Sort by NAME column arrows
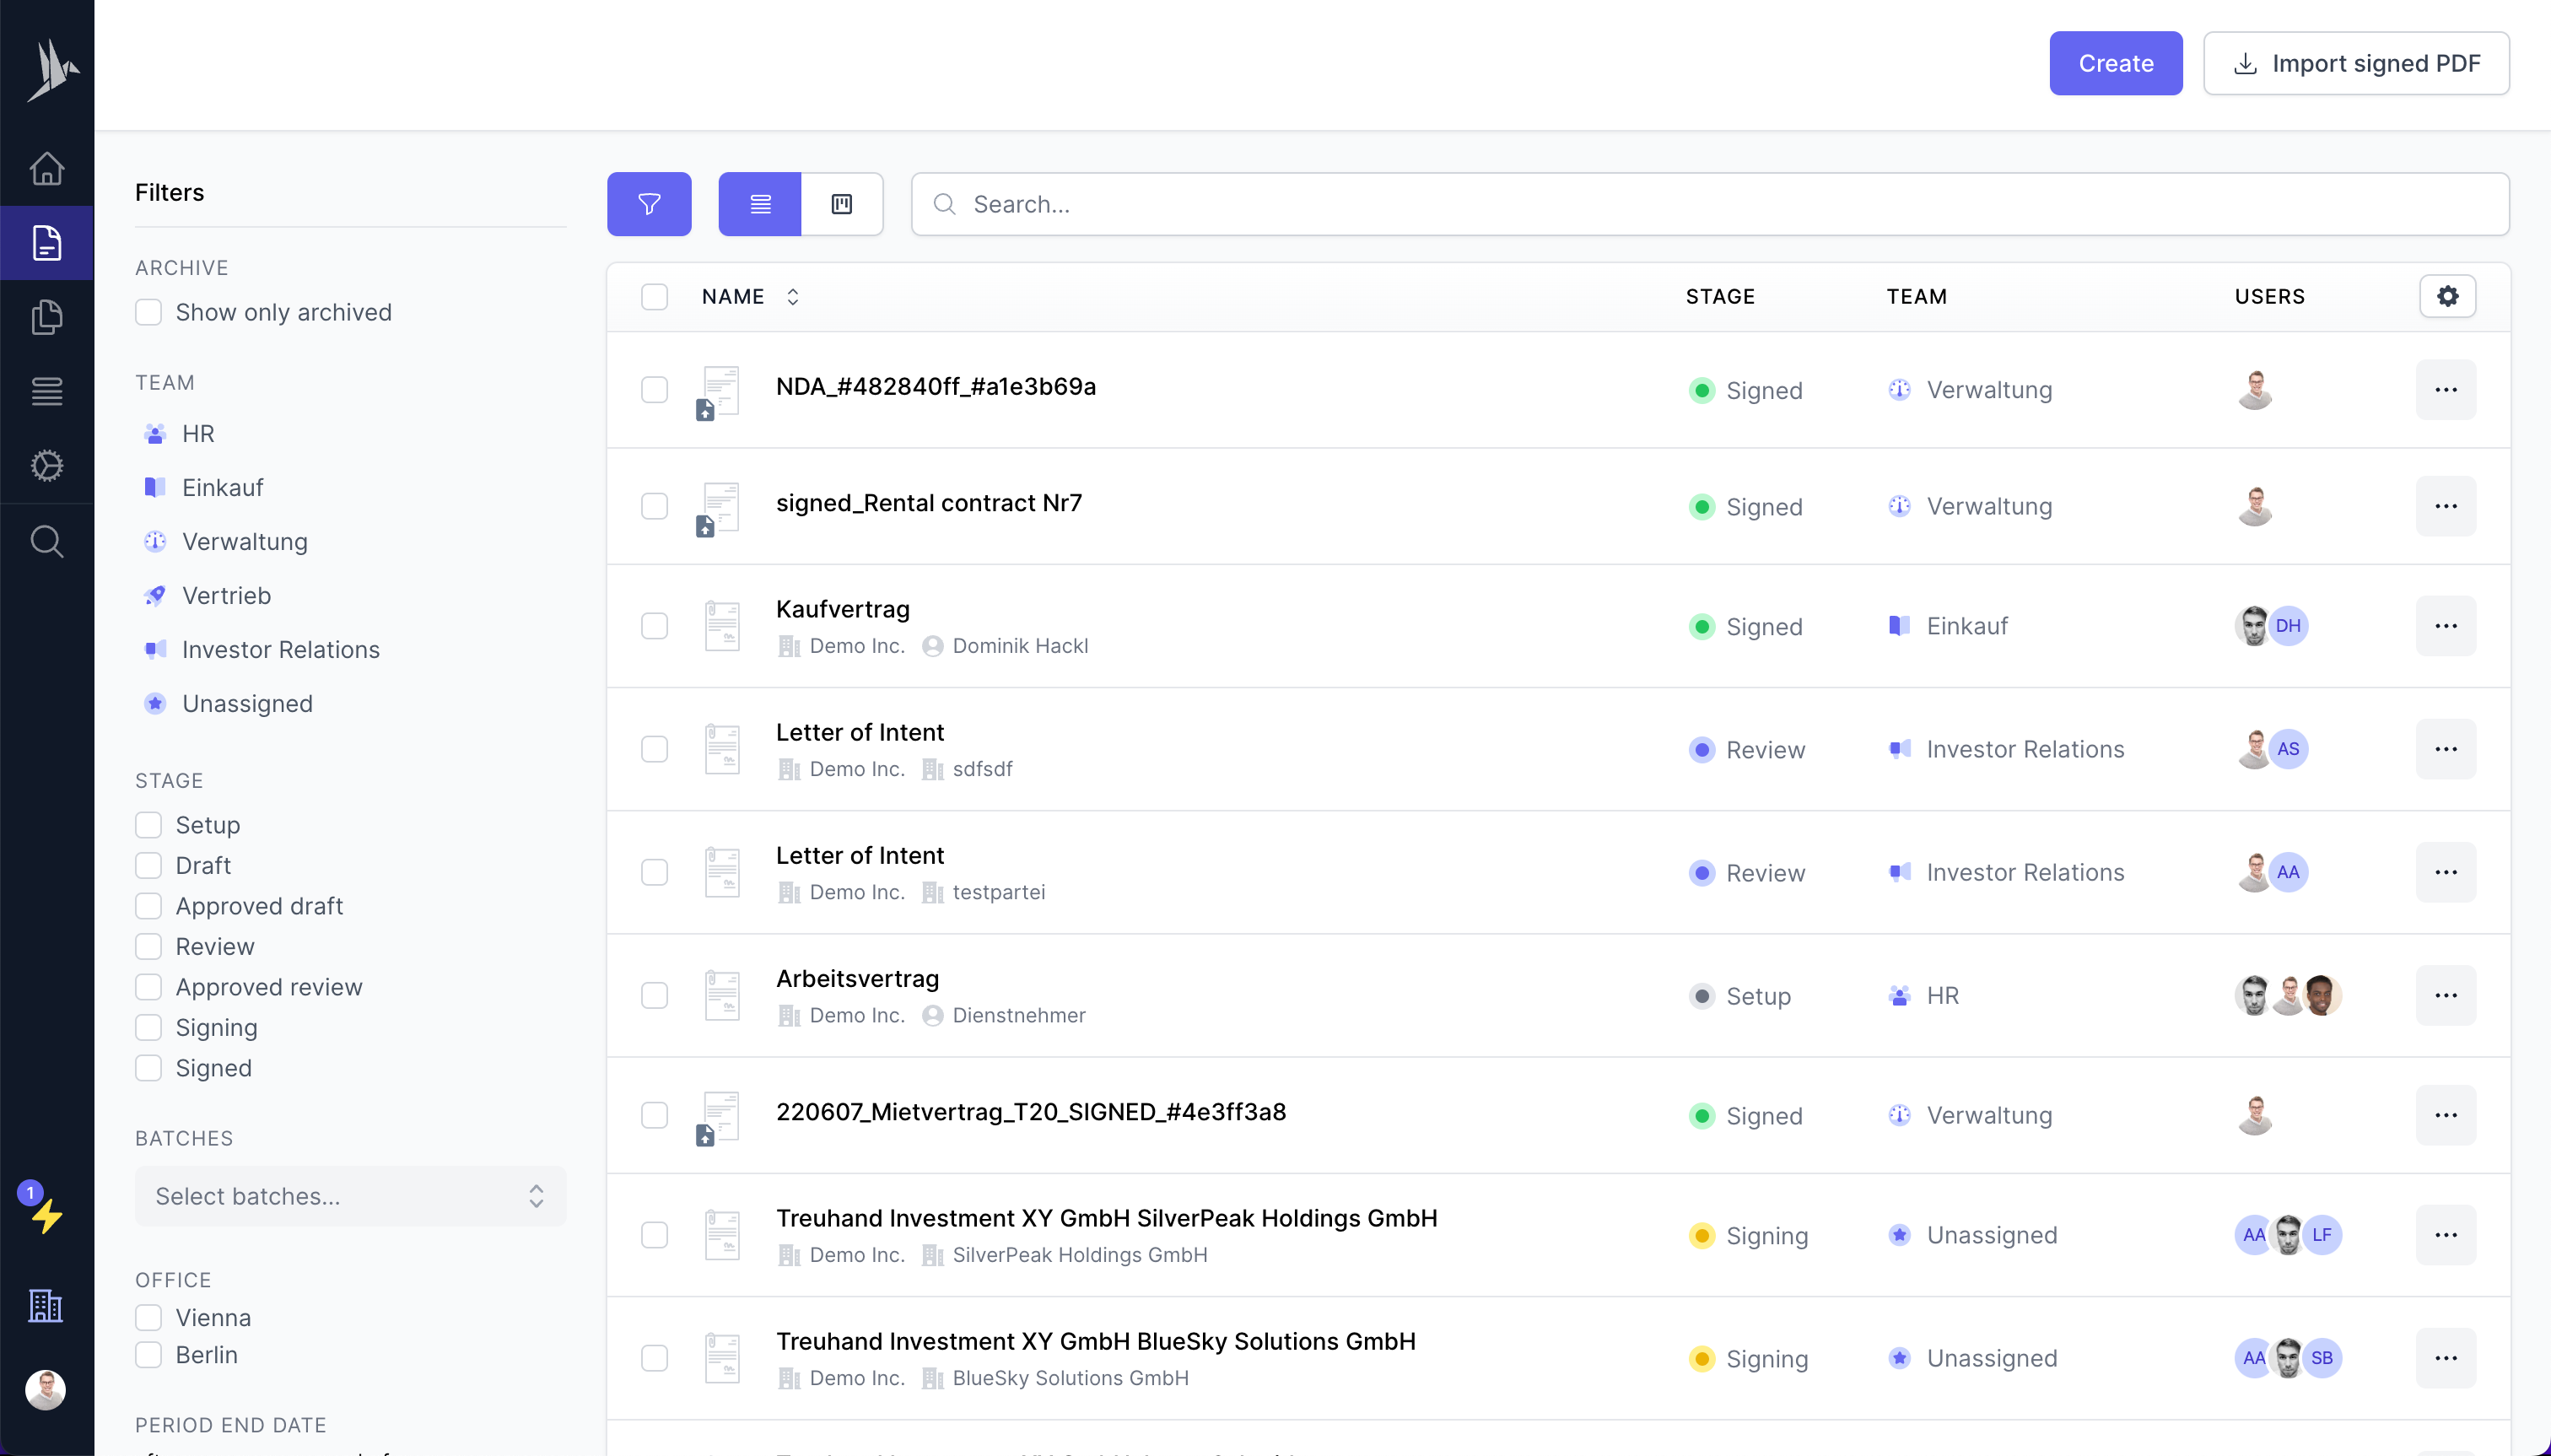Viewport: 2551px width, 1456px height. (x=792, y=297)
